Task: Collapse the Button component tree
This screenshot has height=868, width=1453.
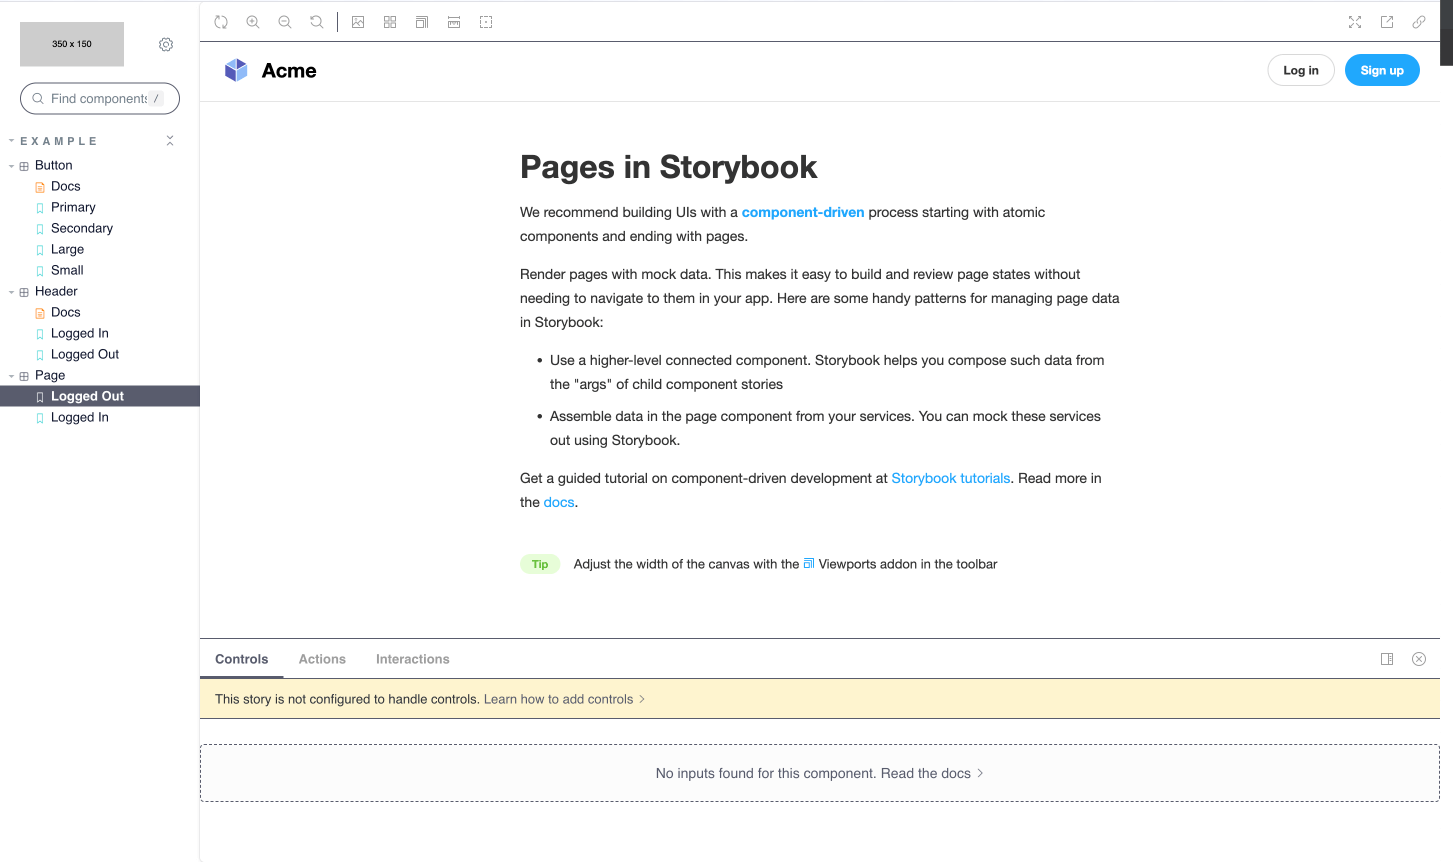Action: 11,165
